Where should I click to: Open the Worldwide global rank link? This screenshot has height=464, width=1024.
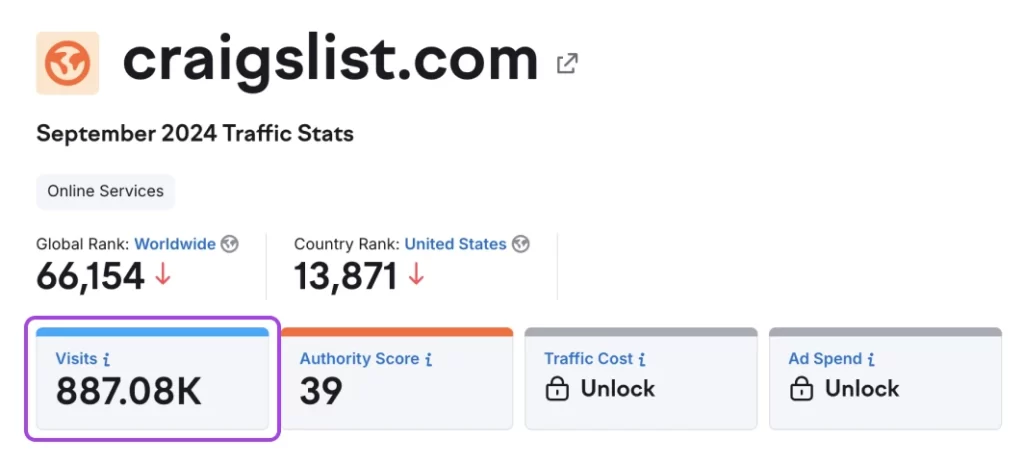point(175,244)
